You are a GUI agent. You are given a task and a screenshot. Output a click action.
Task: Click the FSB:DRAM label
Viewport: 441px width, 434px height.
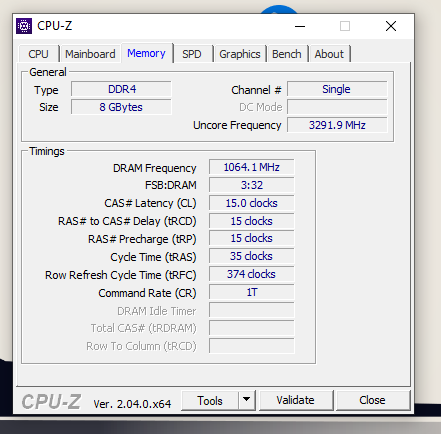171,185
